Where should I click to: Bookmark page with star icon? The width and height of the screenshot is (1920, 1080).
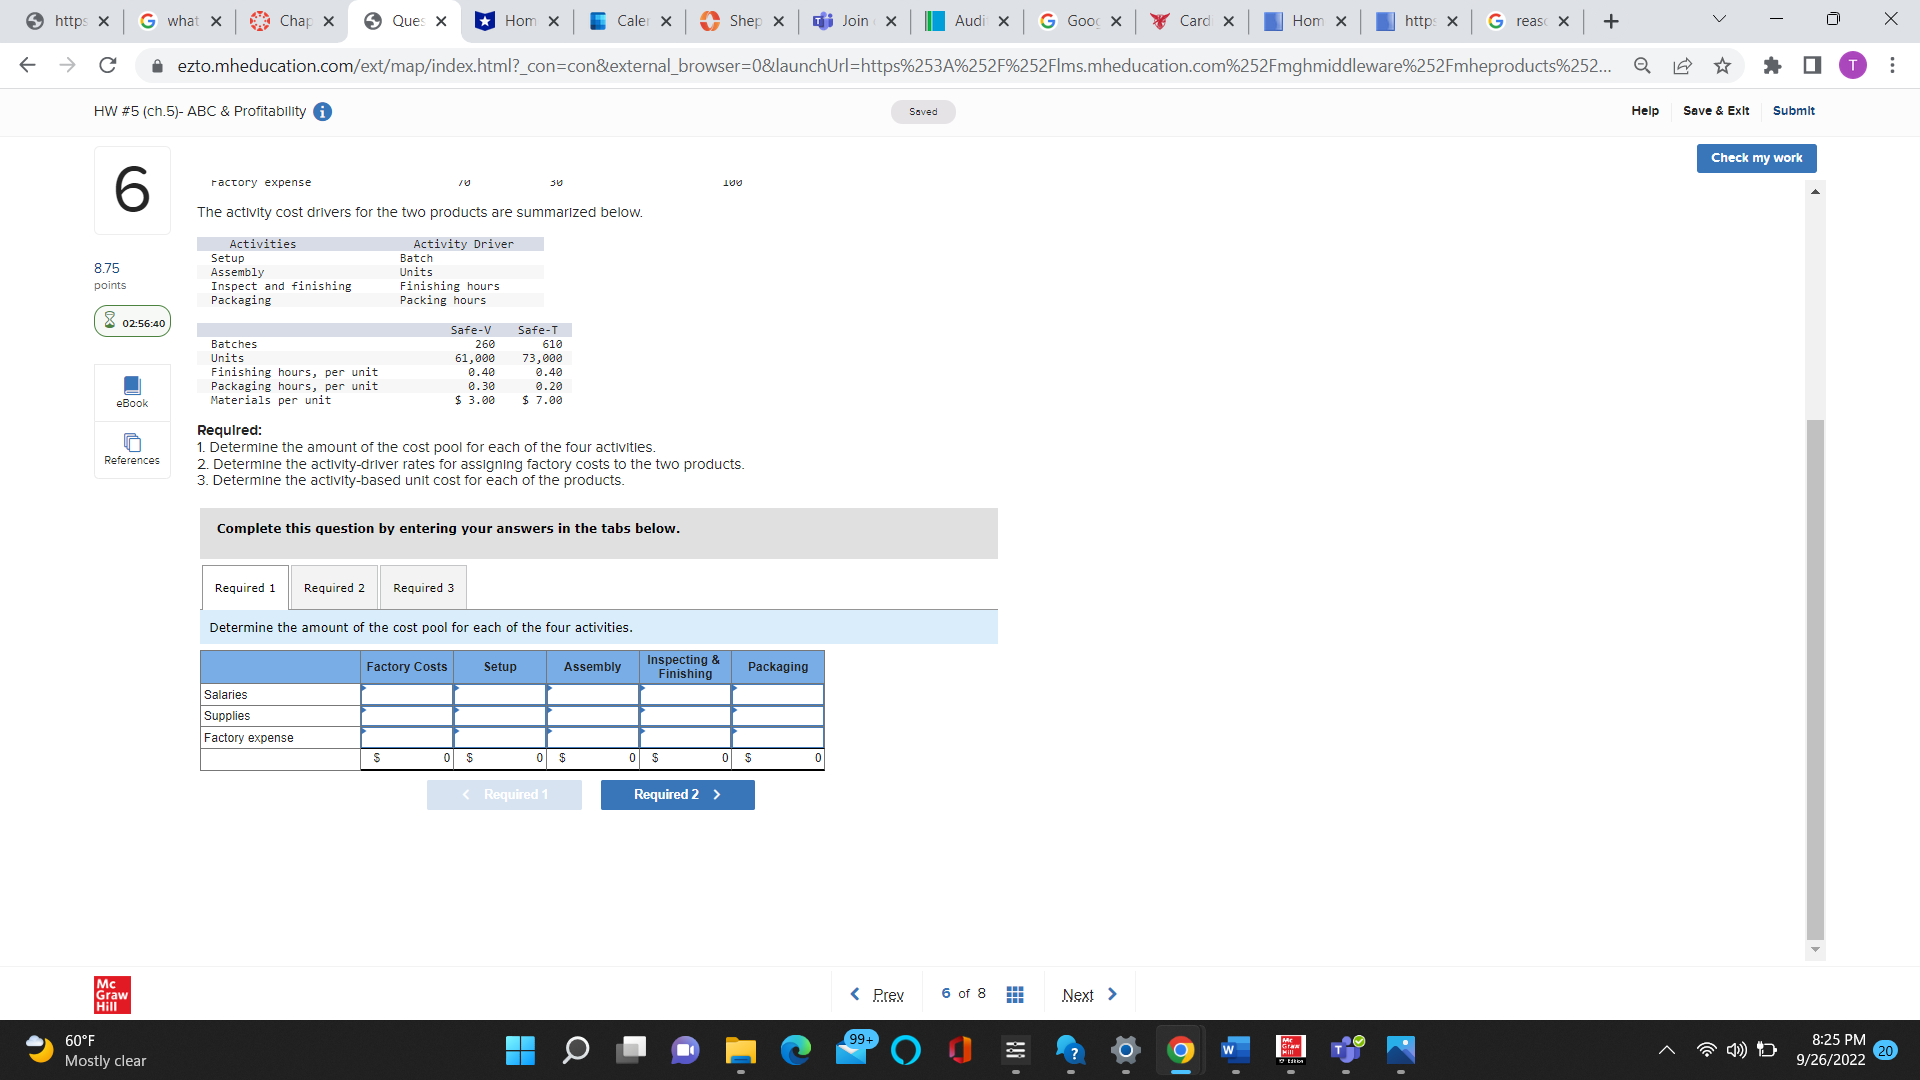tap(1722, 66)
